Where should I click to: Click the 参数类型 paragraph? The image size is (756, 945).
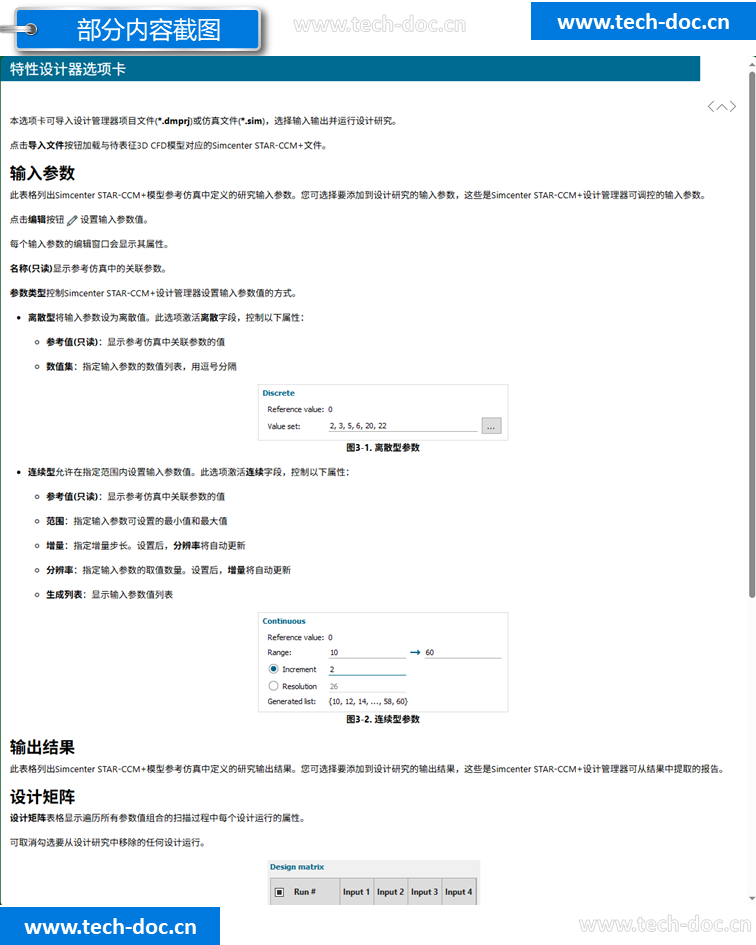153,294
